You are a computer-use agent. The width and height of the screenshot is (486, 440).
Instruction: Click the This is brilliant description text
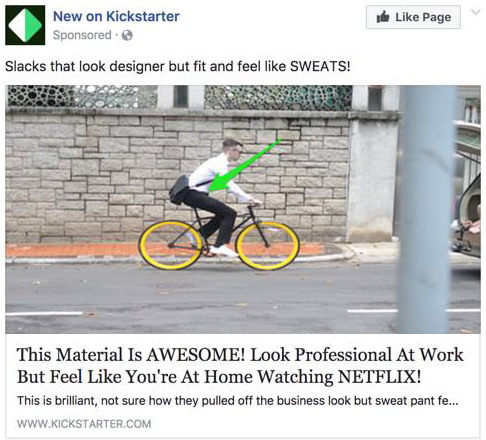238,401
